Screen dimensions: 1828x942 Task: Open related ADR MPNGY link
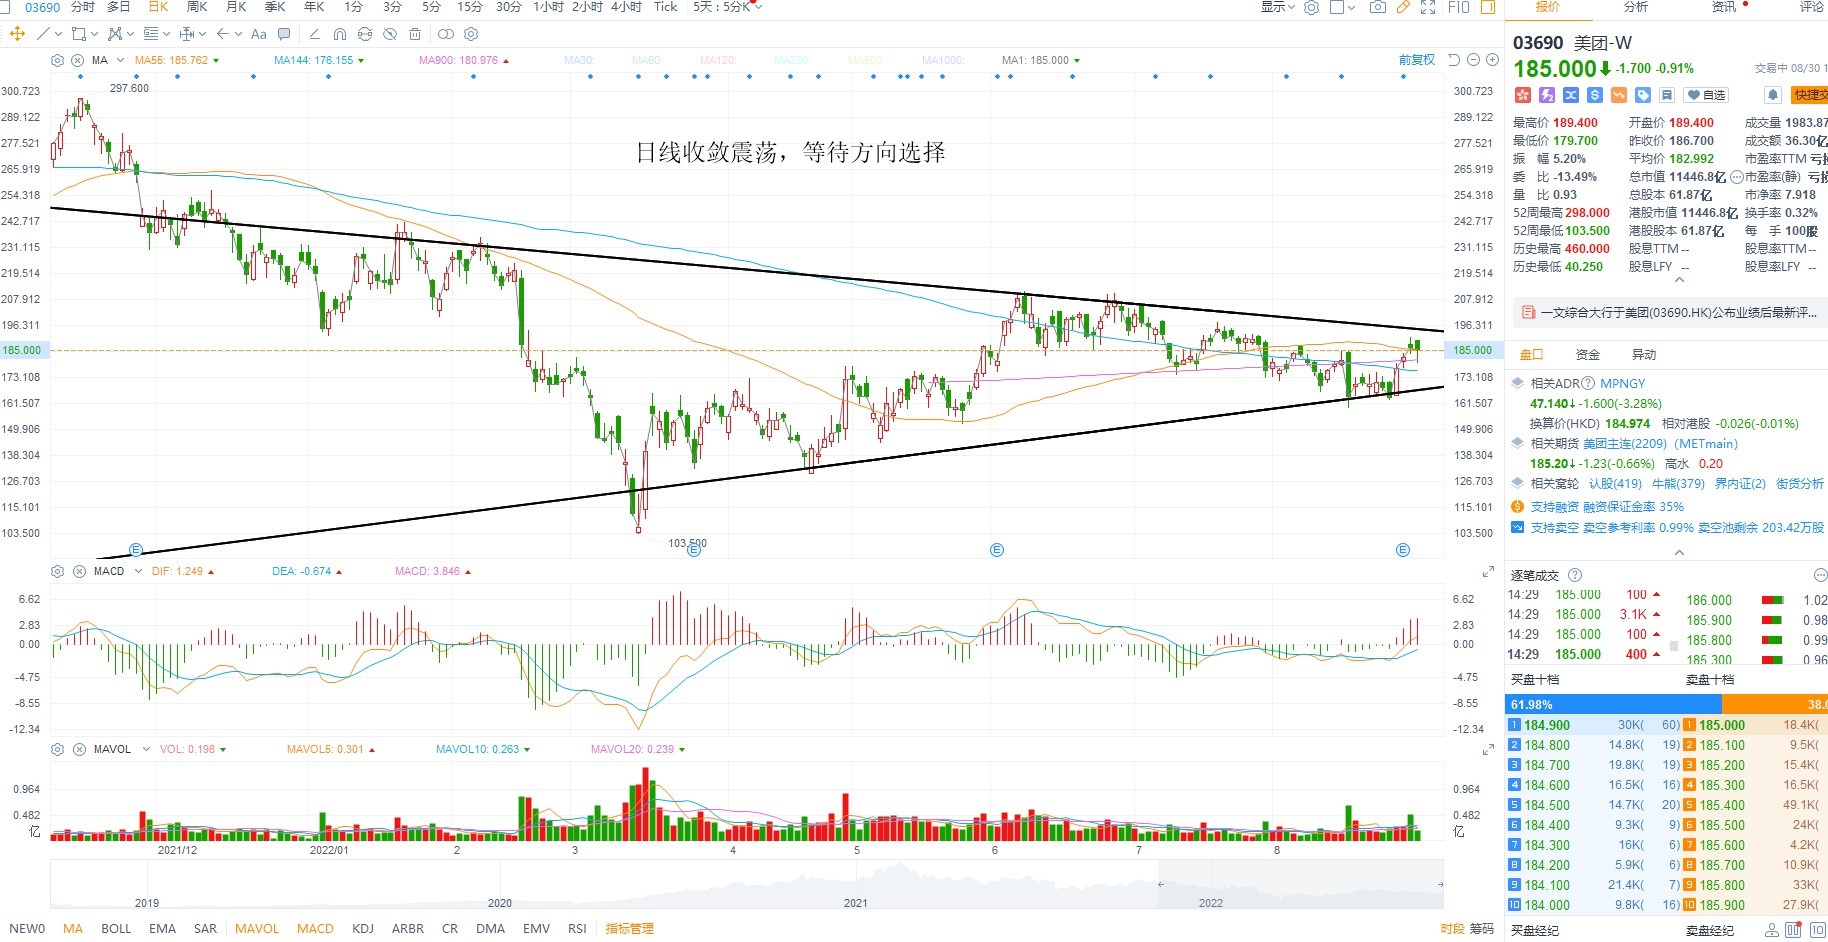1622,383
